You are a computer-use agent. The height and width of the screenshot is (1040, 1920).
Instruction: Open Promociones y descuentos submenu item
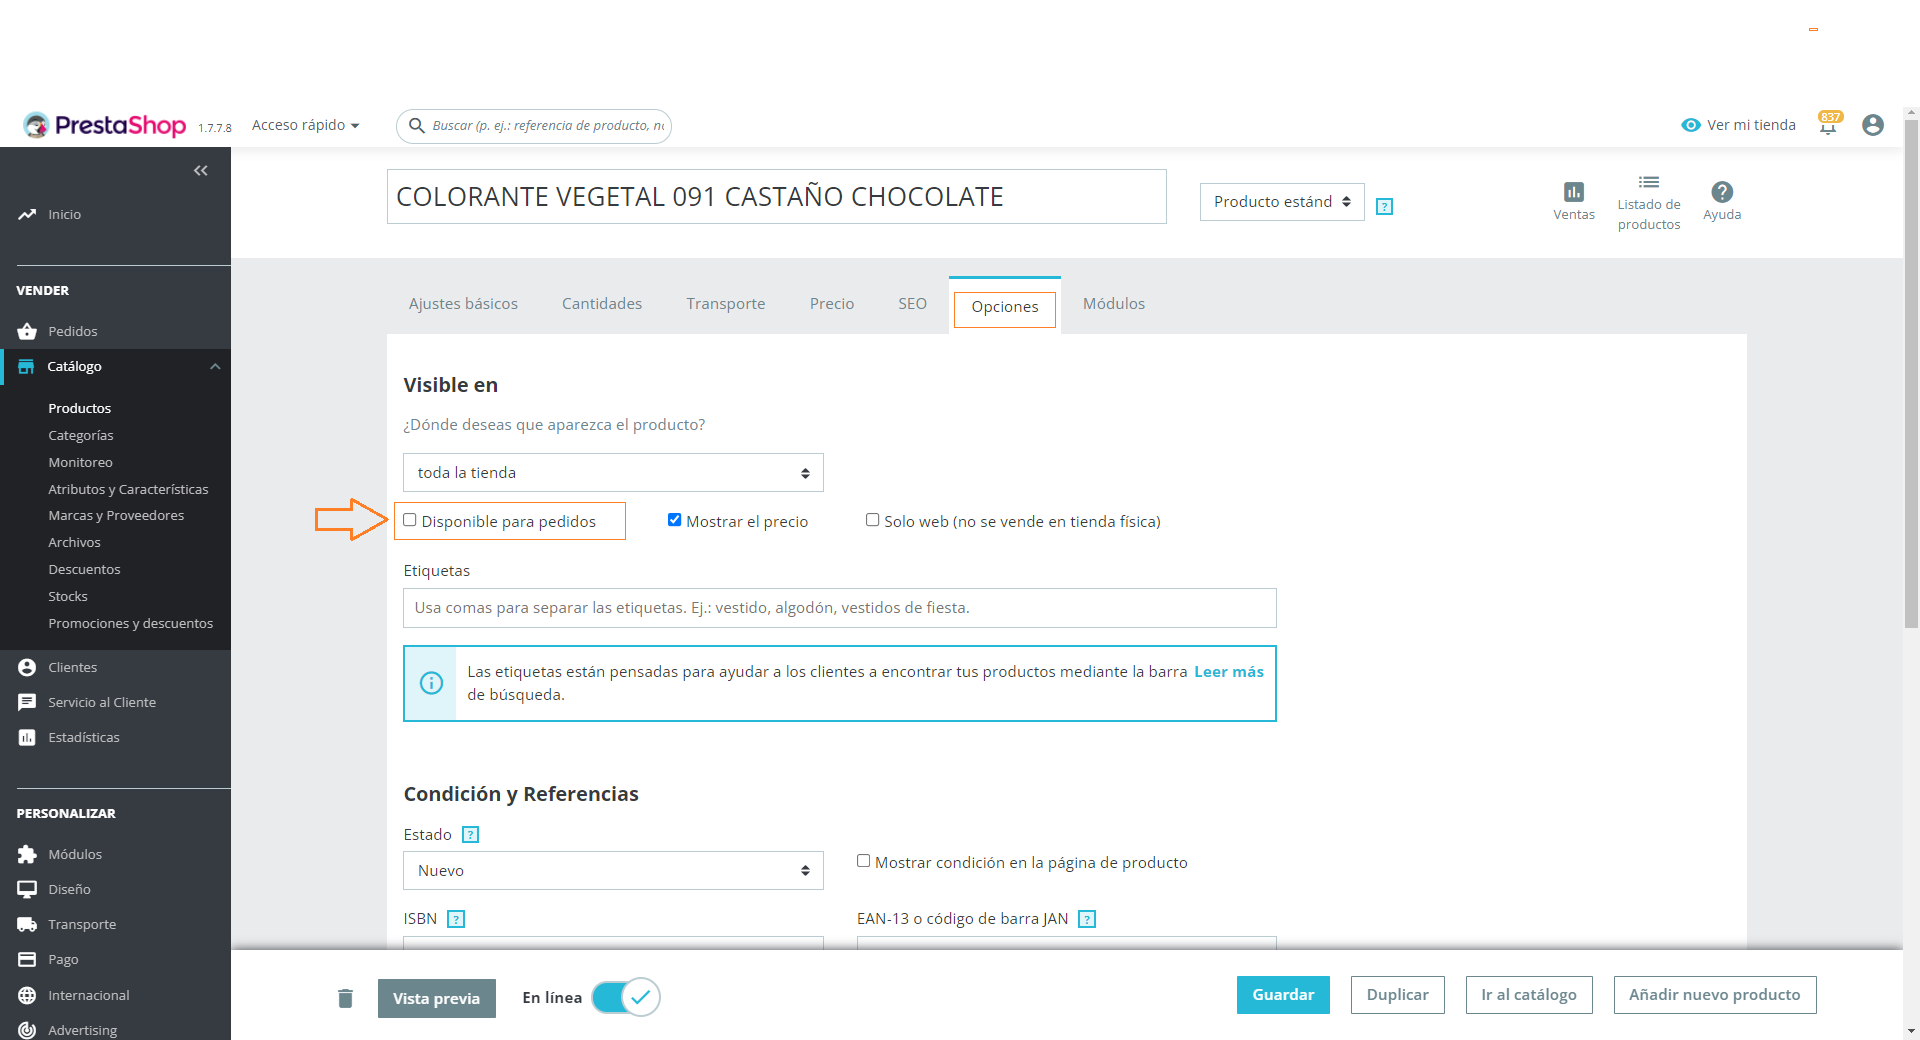[x=131, y=623]
